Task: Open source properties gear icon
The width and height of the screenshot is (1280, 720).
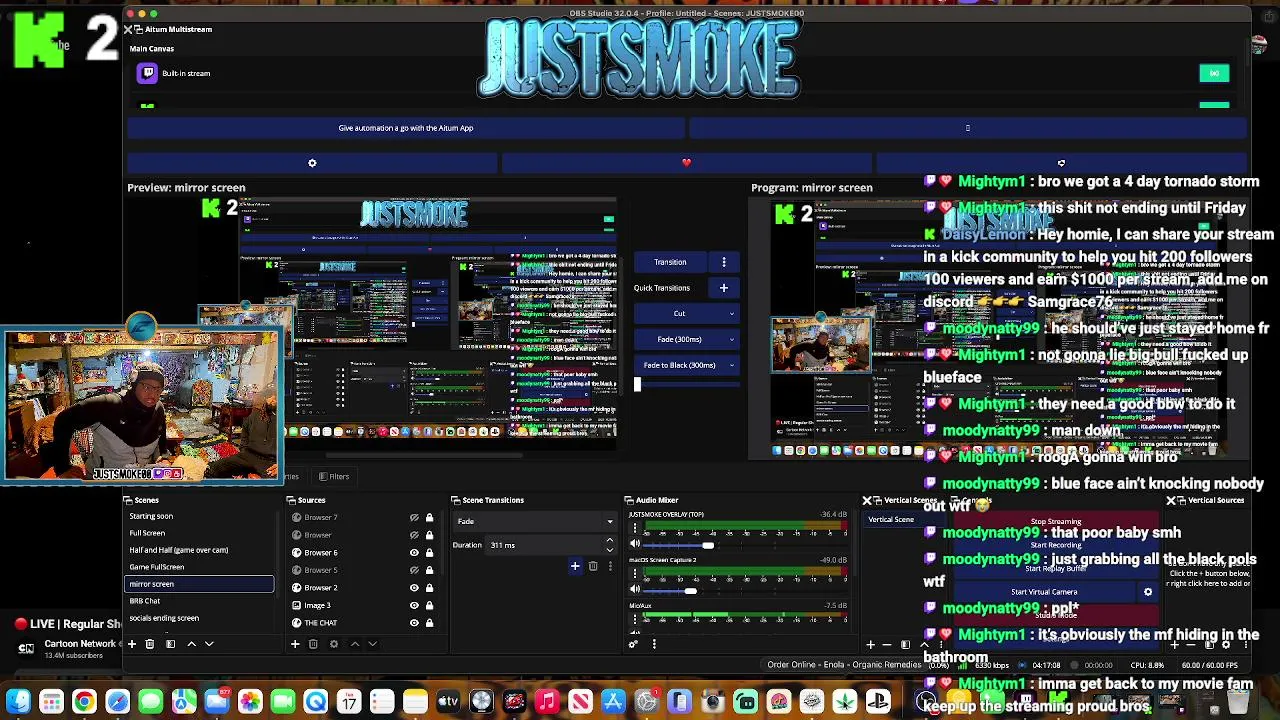Action: [x=334, y=644]
